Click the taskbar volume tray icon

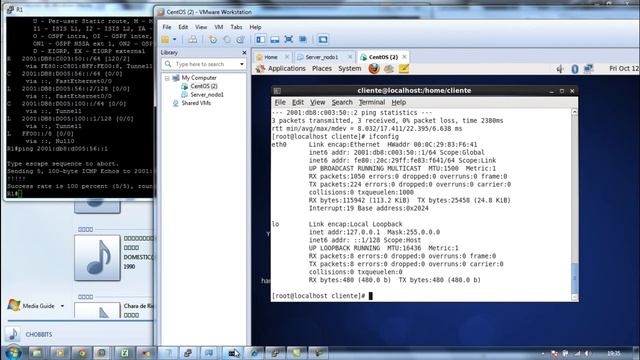click(x=587, y=353)
